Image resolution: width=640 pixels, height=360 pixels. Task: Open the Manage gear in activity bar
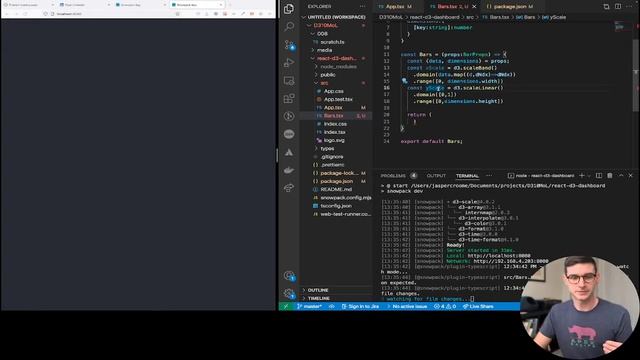[289, 293]
